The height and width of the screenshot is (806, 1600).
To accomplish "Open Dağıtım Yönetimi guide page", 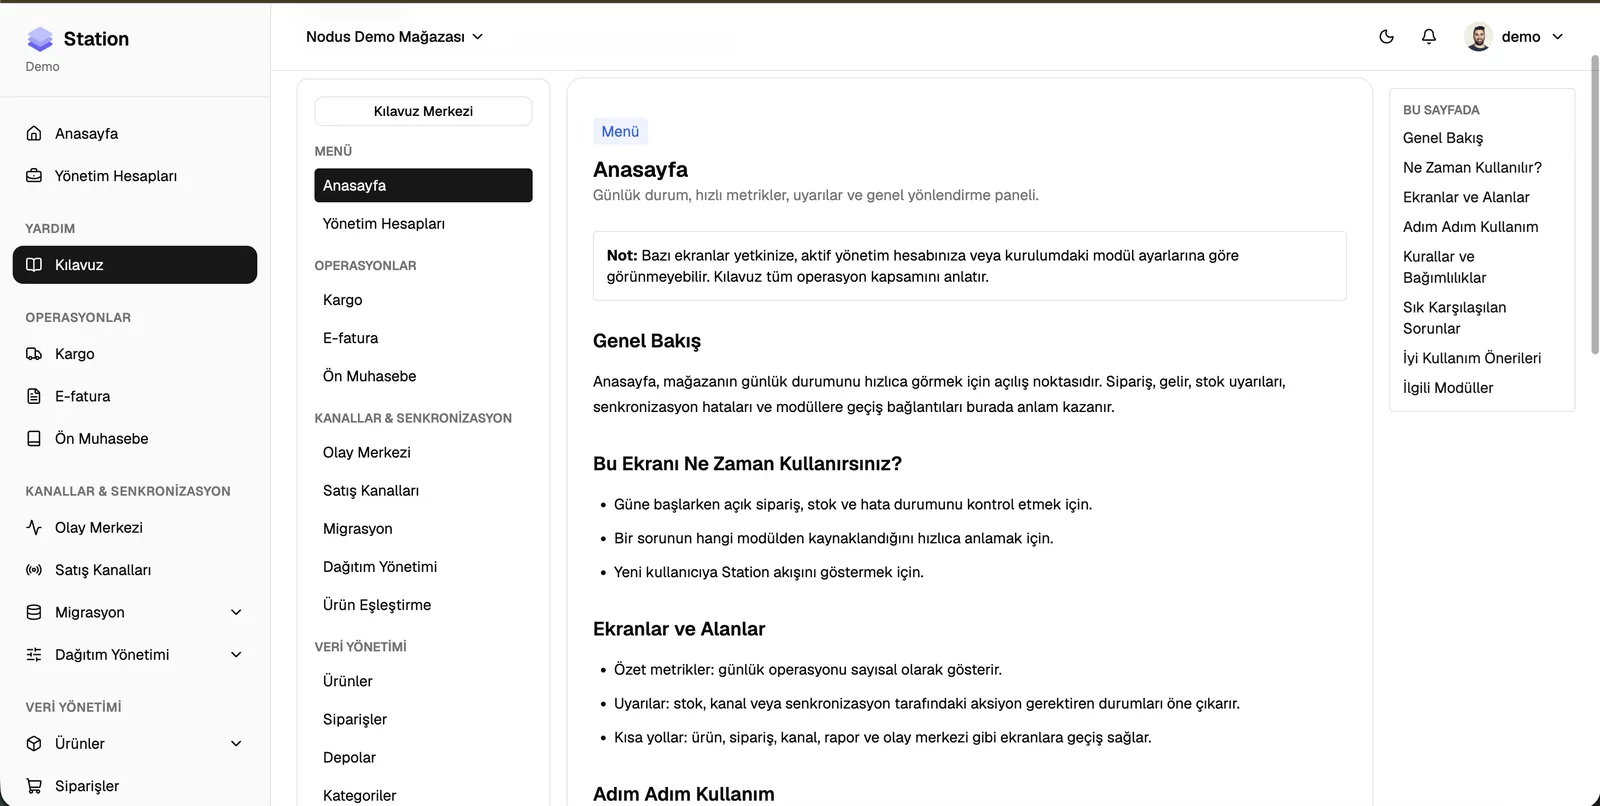I will pyautogui.click(x=423, y=567).
